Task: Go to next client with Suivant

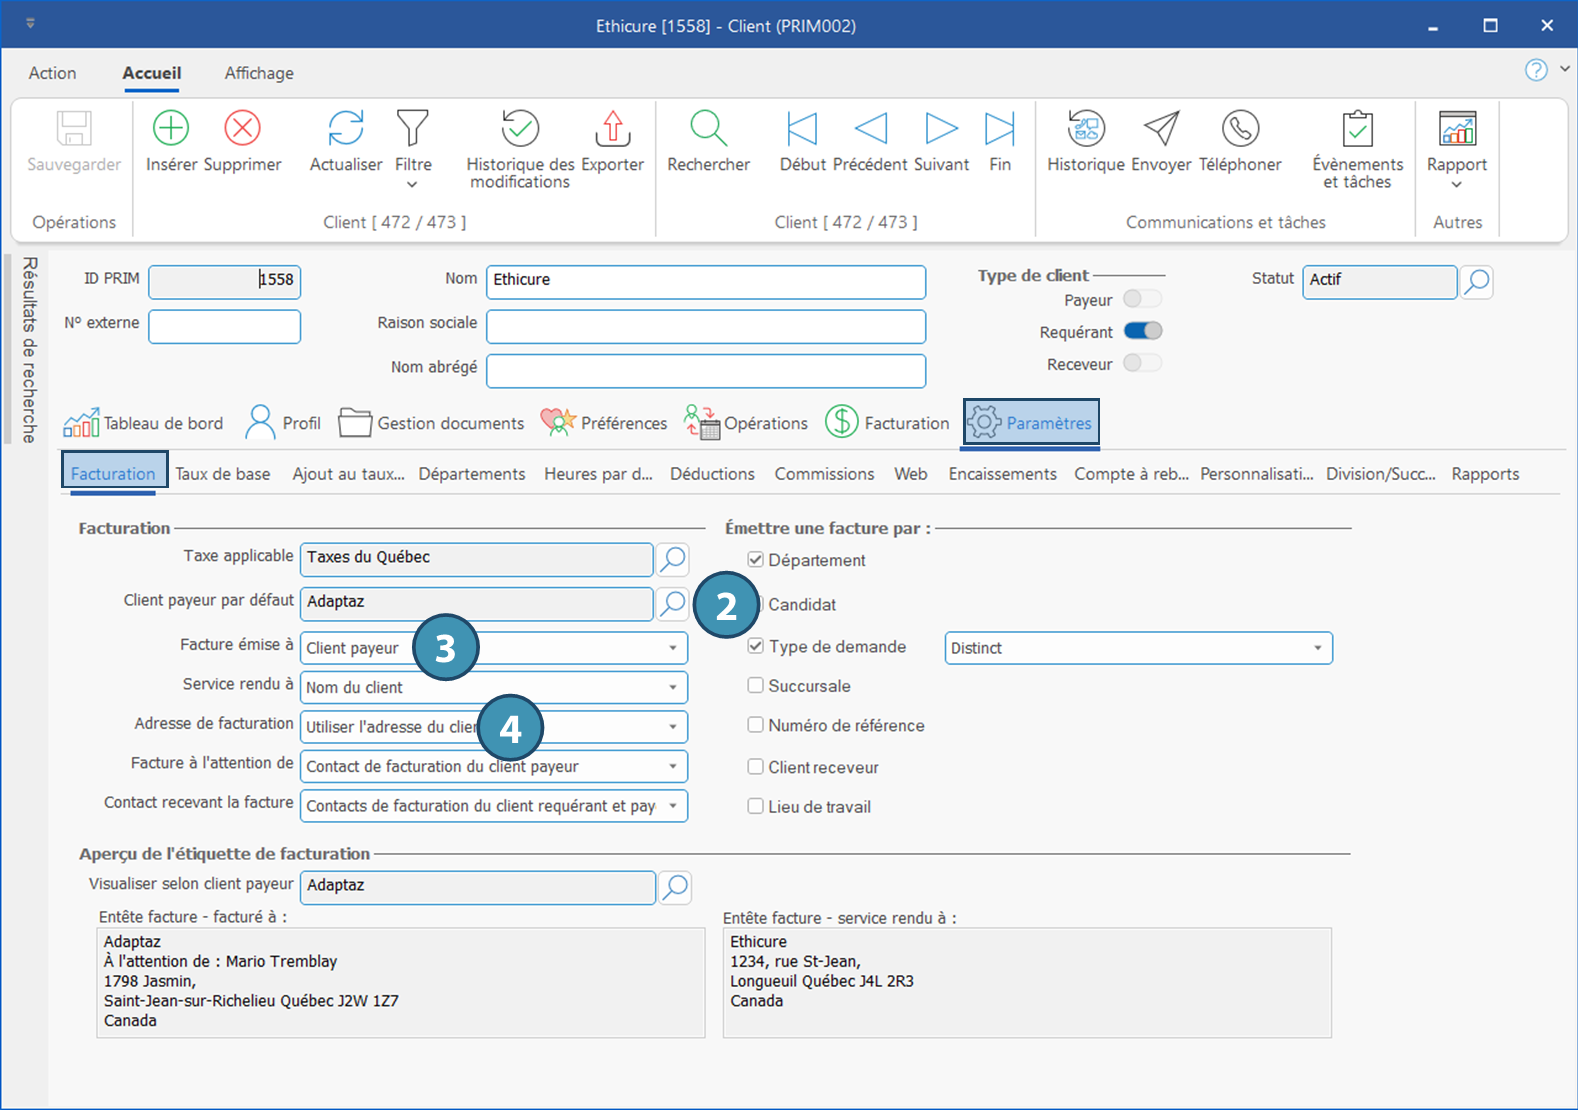Action: [x=941, y=129]
